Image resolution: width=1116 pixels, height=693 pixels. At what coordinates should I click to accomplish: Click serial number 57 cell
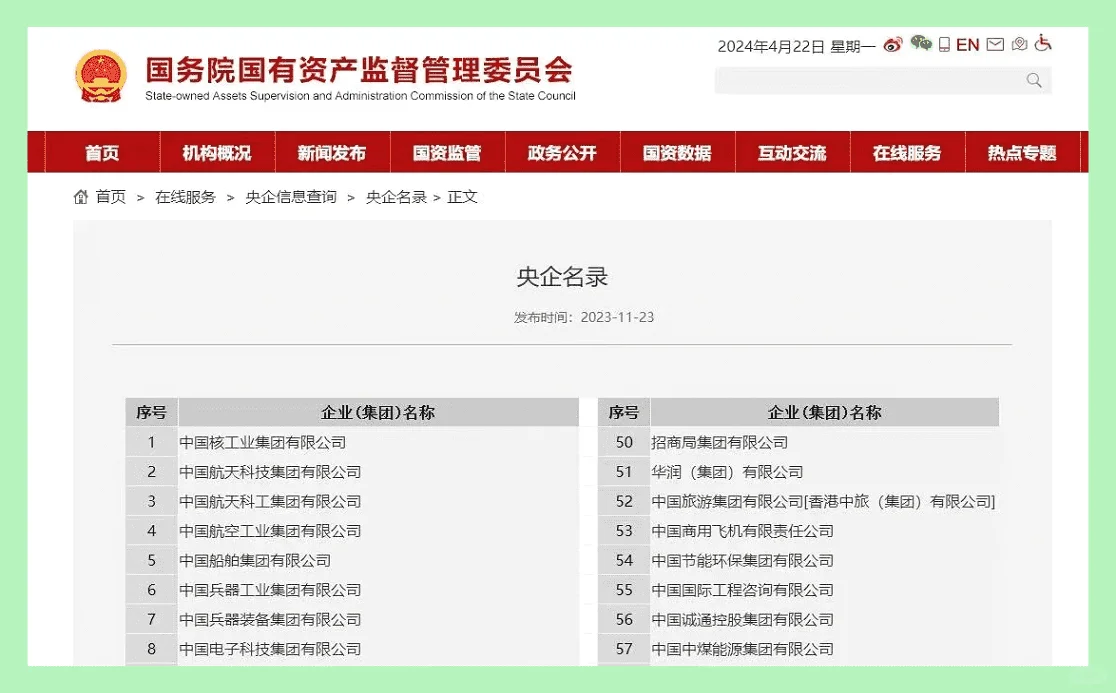point(624,649)
